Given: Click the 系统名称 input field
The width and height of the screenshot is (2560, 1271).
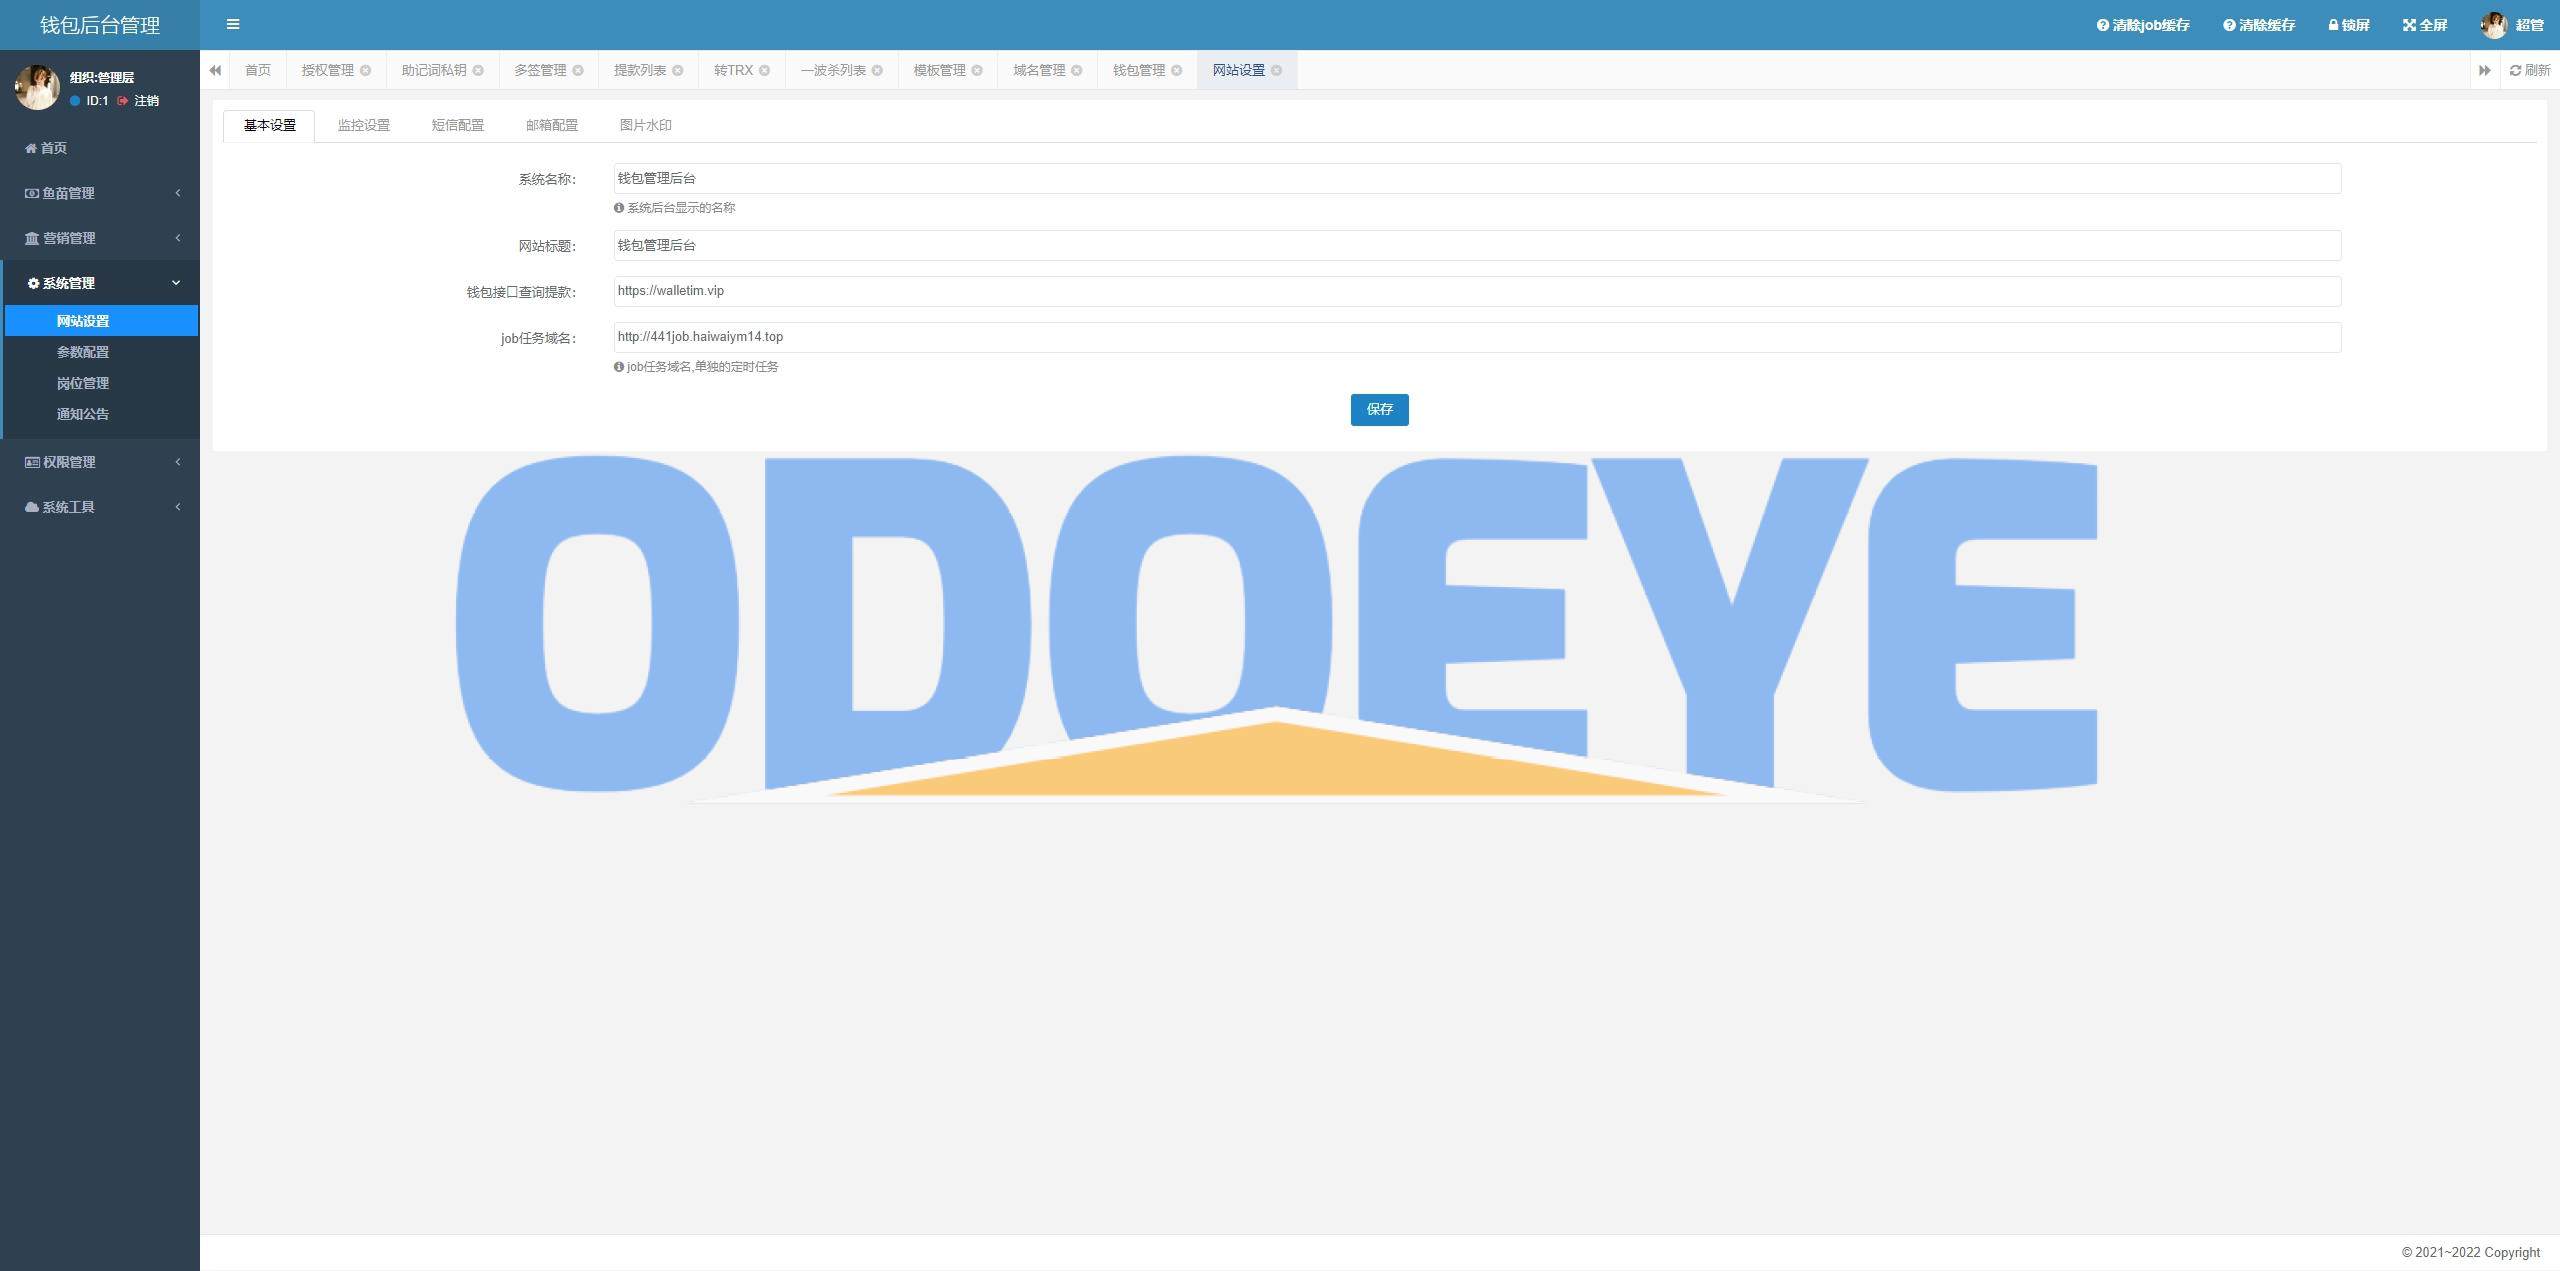Looking at the screenshot, I should tap(1477, 179).
